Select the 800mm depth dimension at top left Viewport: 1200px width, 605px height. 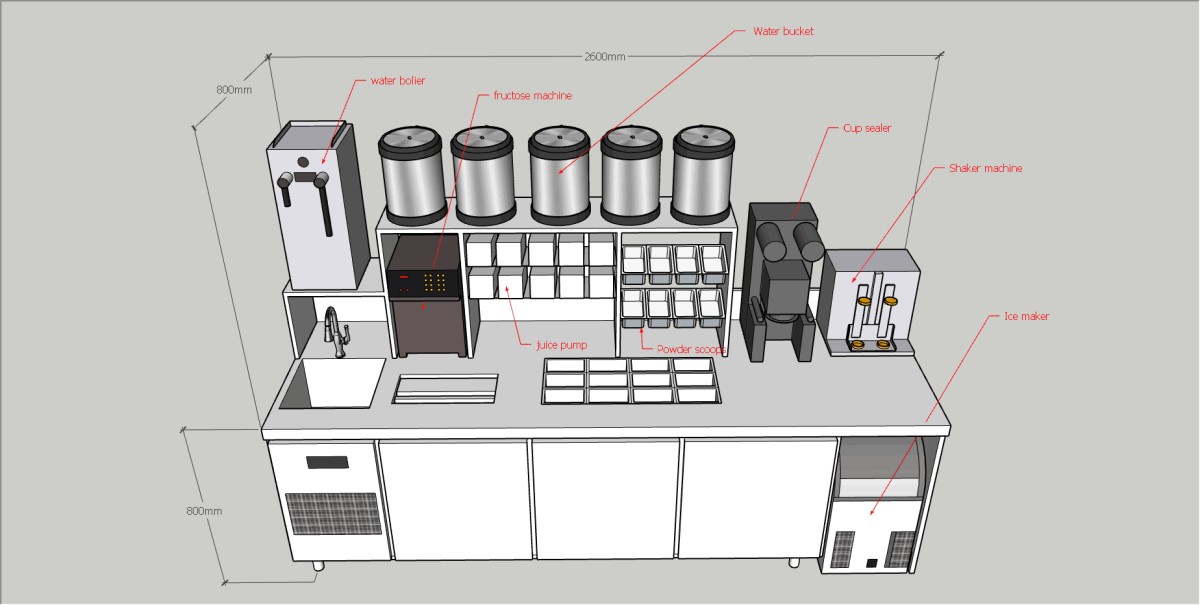234,89
